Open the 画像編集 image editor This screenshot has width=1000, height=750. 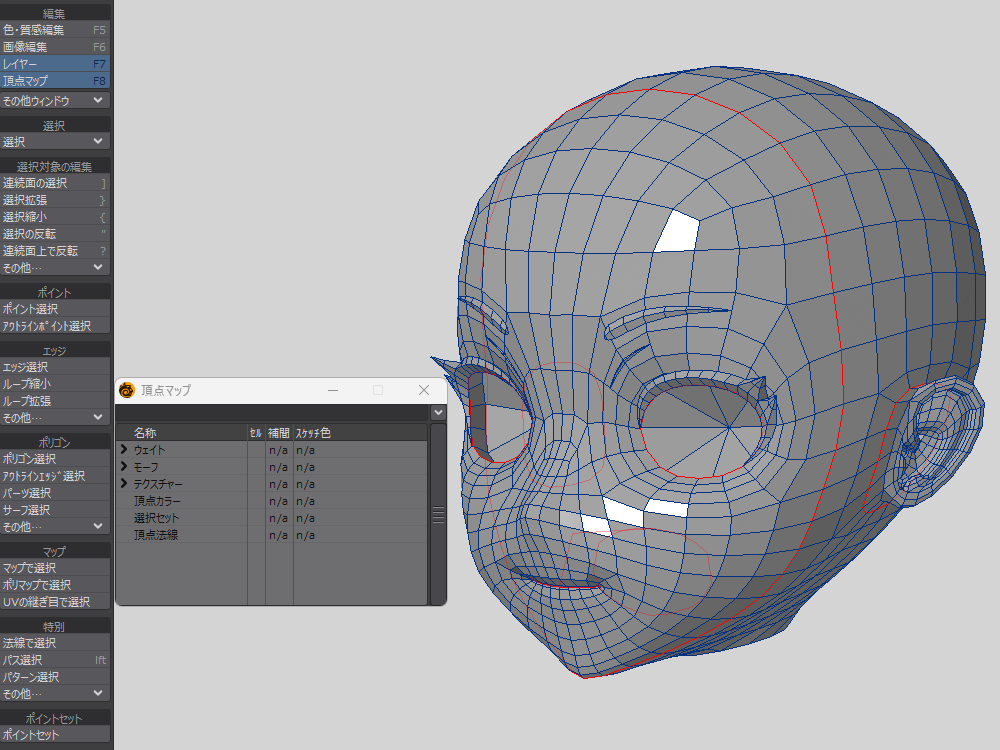(55, 47)
